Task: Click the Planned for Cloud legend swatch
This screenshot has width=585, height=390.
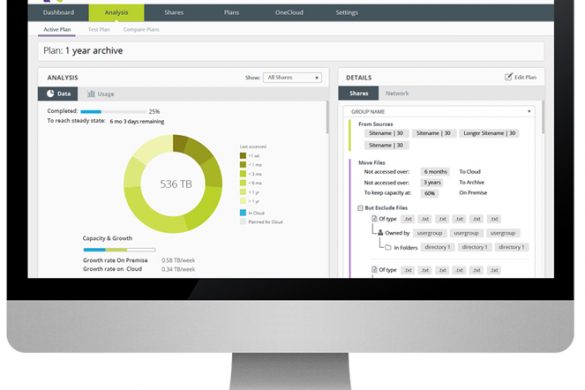Action: tap(243, 222)
